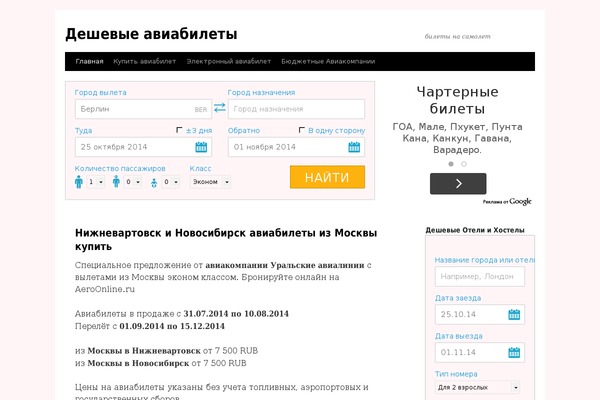Focus the Город назначения input field
The height and width of the screenshot is (400, 600).
tap(297, 109)
